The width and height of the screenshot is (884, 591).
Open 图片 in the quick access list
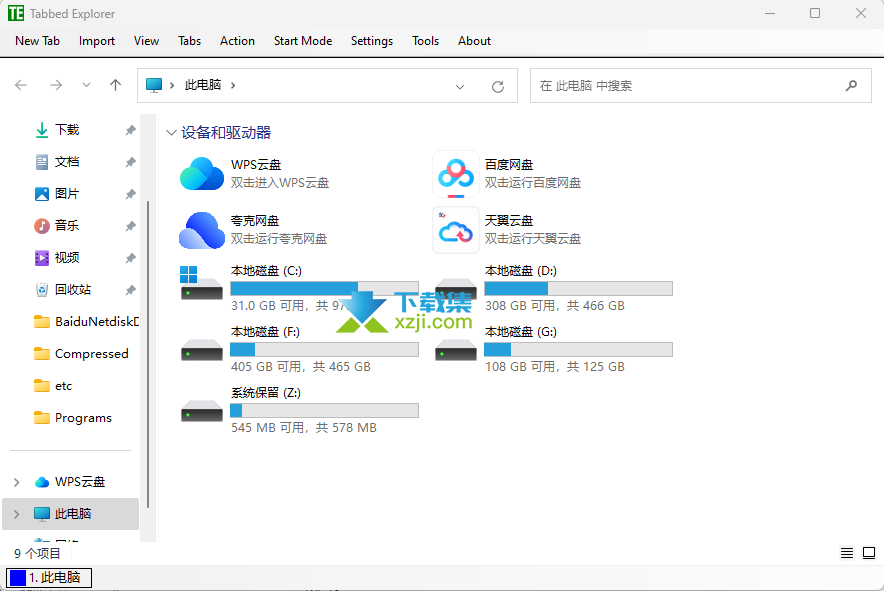click(67, 194)
